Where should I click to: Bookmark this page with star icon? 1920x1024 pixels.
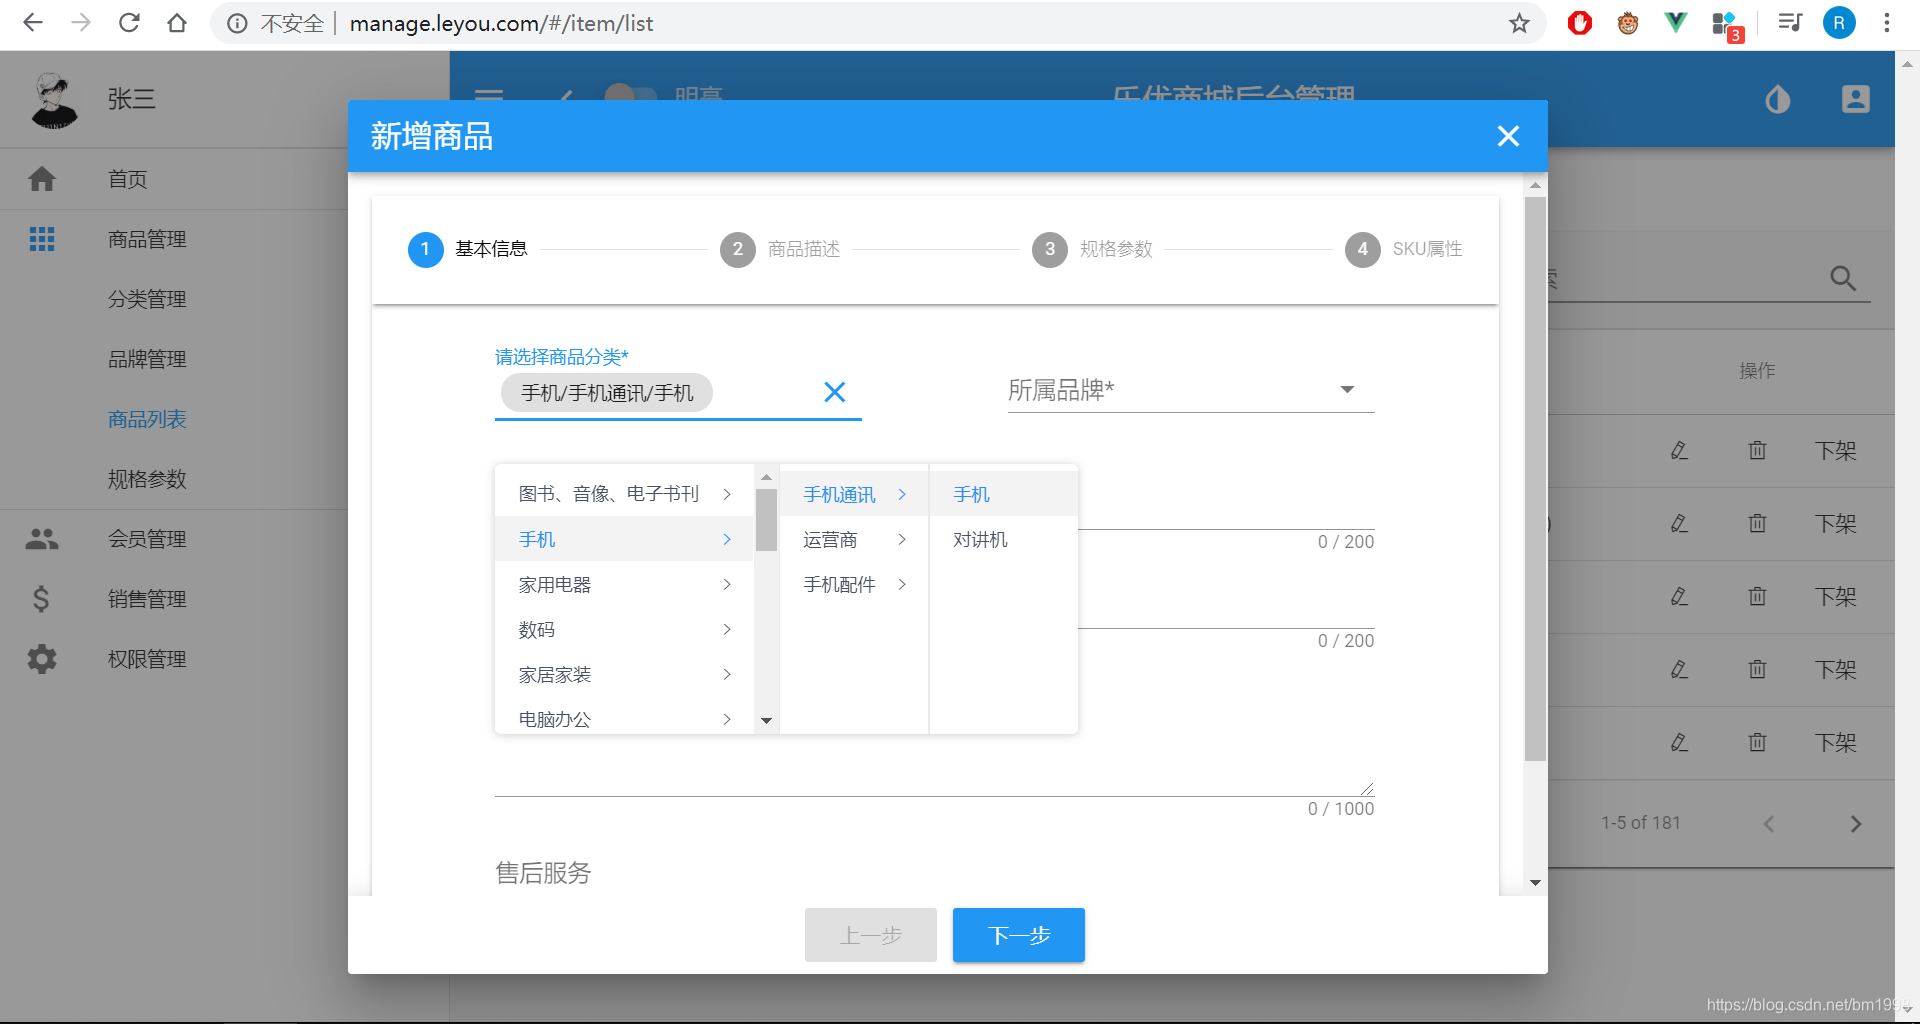1519,23
